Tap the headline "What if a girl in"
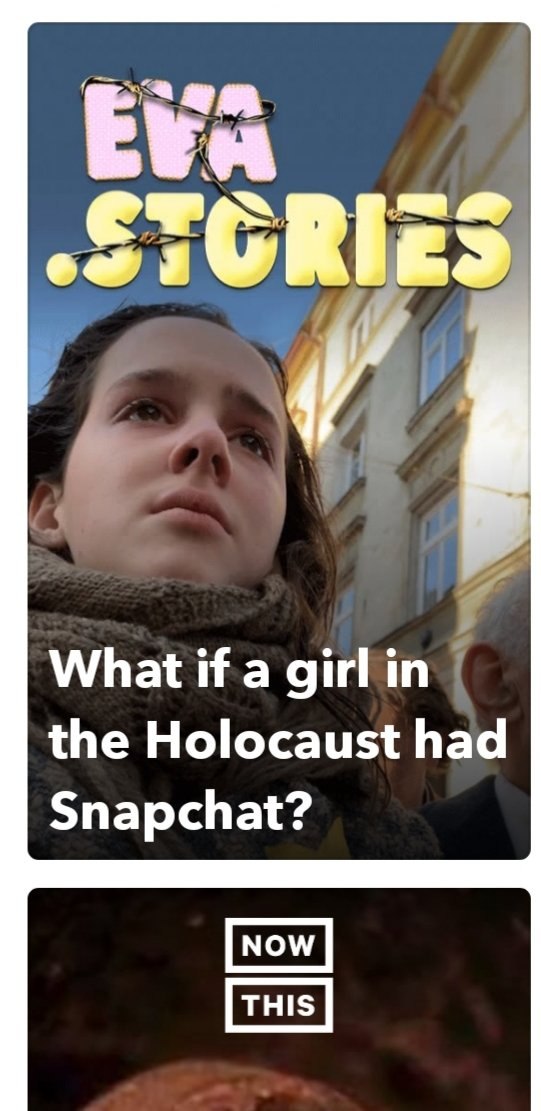Viewport: 541px width, 1111px height. pyautogui.click(x=239, y=669)
